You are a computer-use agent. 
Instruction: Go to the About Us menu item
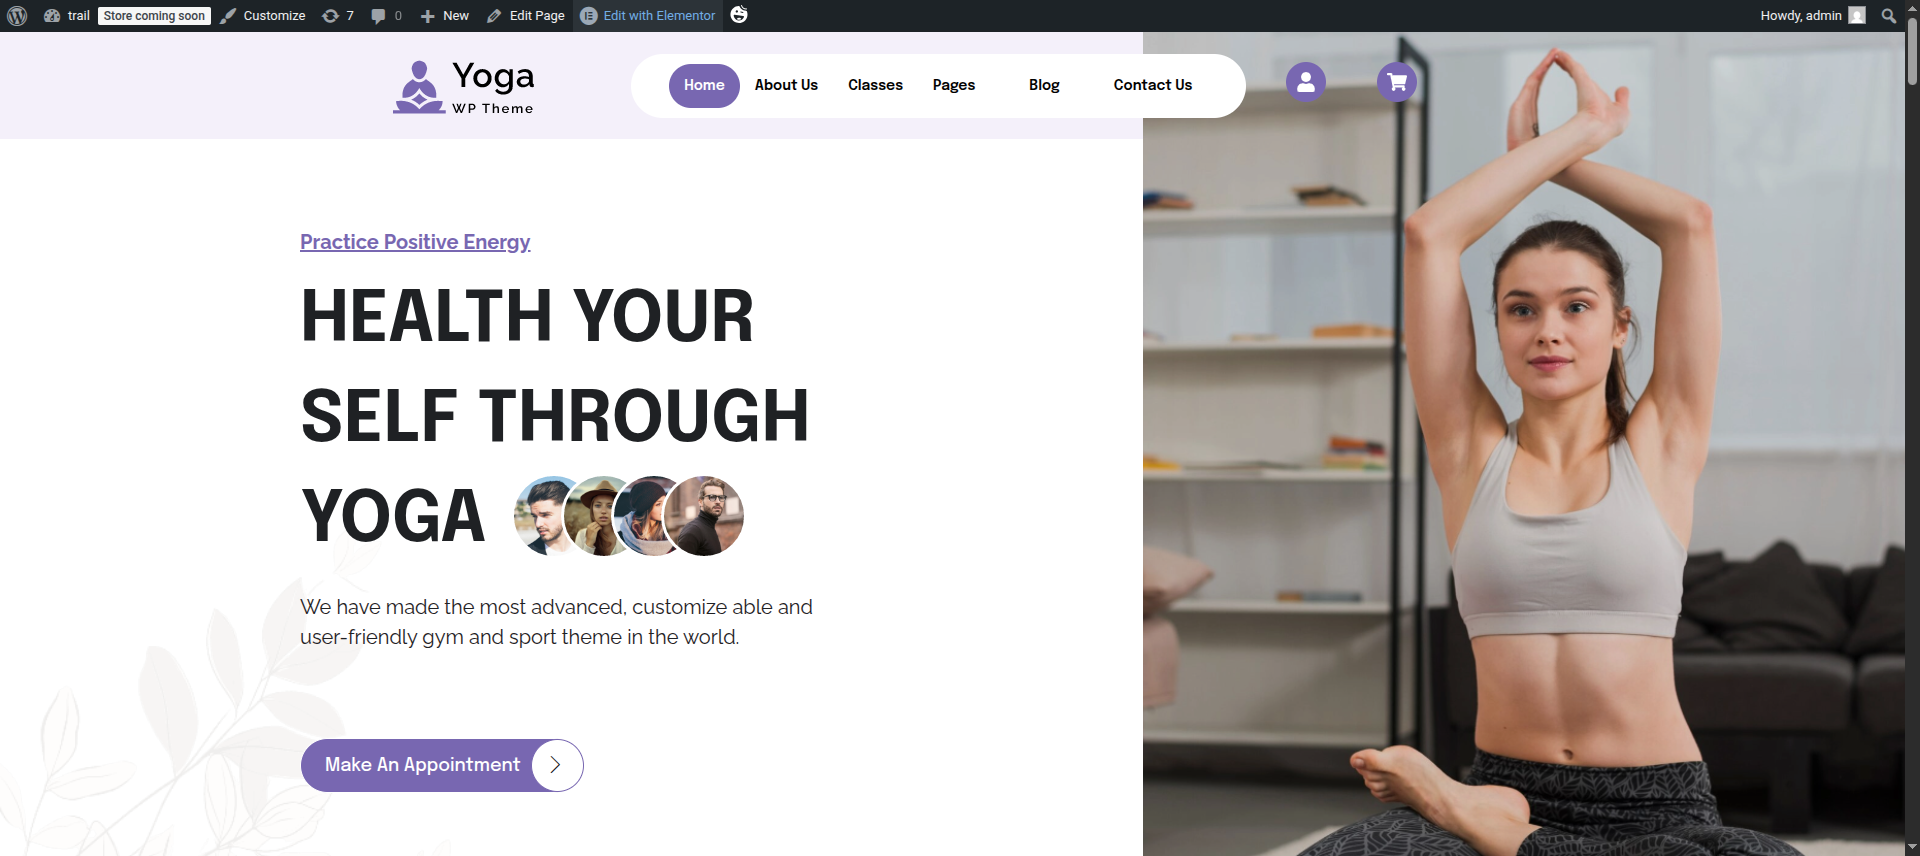(786, 85)
